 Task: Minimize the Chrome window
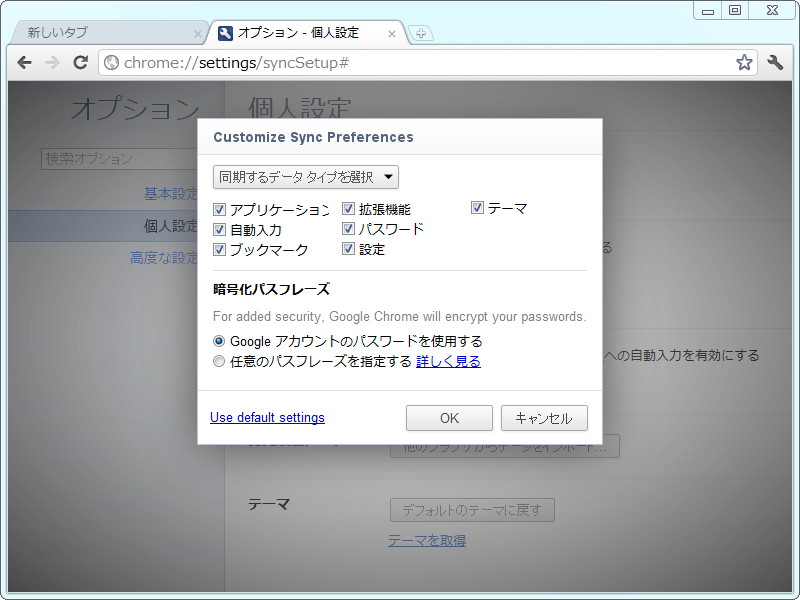708,11
